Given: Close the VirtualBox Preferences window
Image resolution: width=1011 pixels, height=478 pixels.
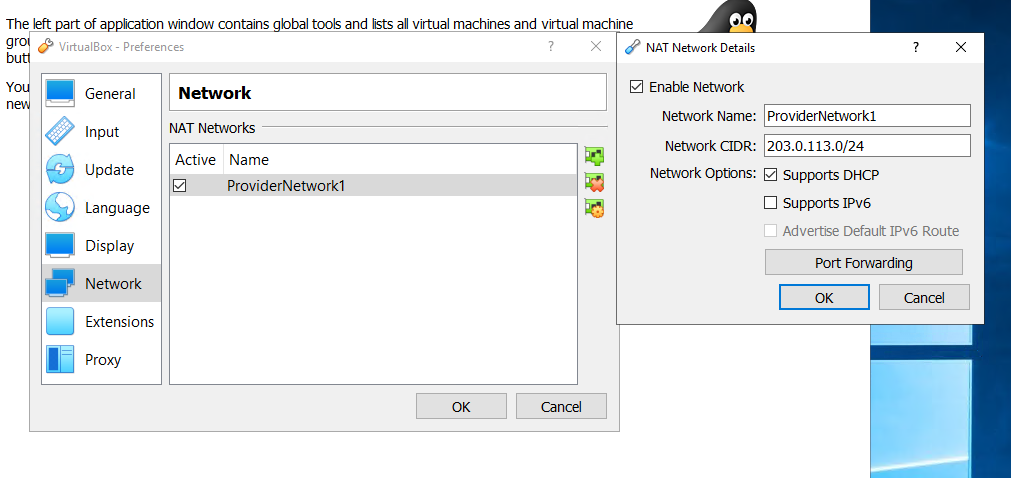Looking at the screenshot, I should (x=596, y=46).
